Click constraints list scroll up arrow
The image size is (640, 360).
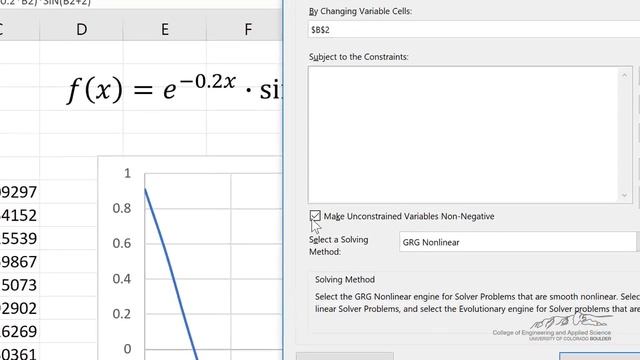(624, 75)
